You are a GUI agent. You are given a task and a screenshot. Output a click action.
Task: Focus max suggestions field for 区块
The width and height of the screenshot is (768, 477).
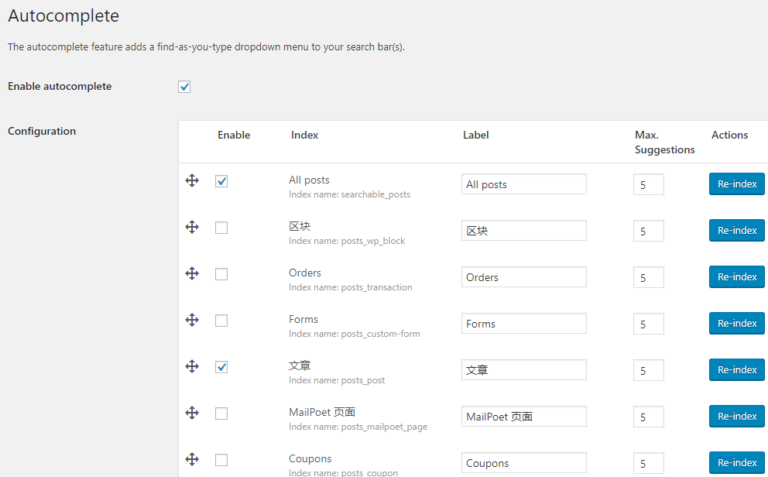point(648,231)
